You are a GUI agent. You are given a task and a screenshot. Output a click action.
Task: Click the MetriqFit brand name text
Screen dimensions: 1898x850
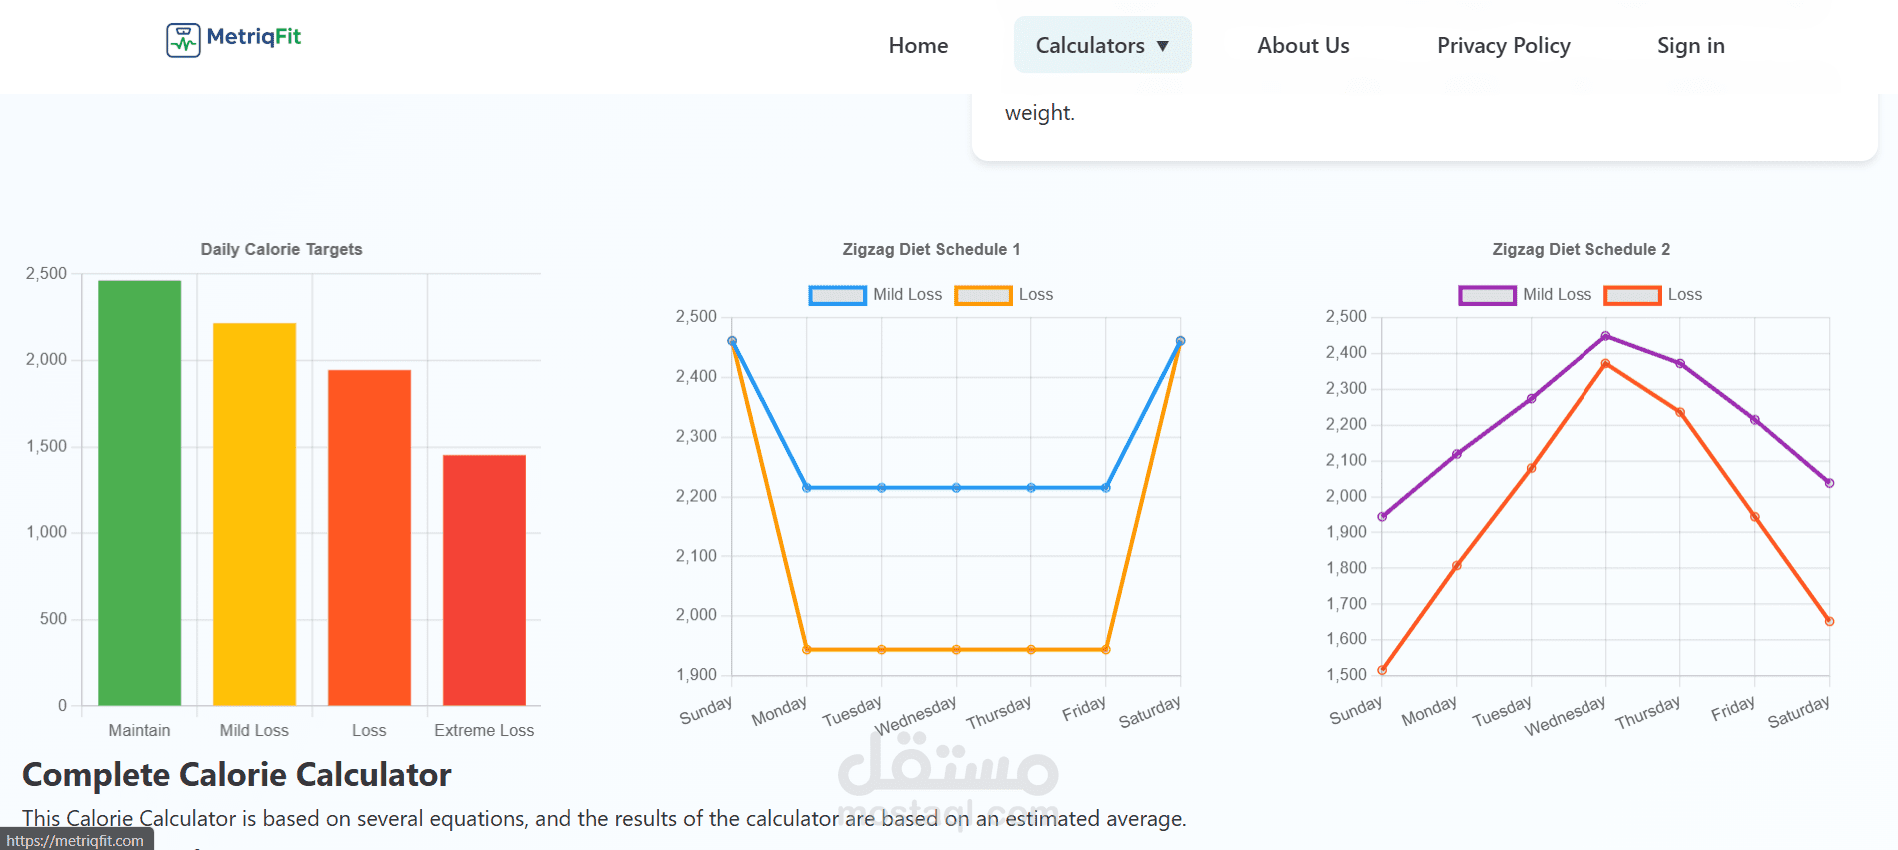(253, 37)
